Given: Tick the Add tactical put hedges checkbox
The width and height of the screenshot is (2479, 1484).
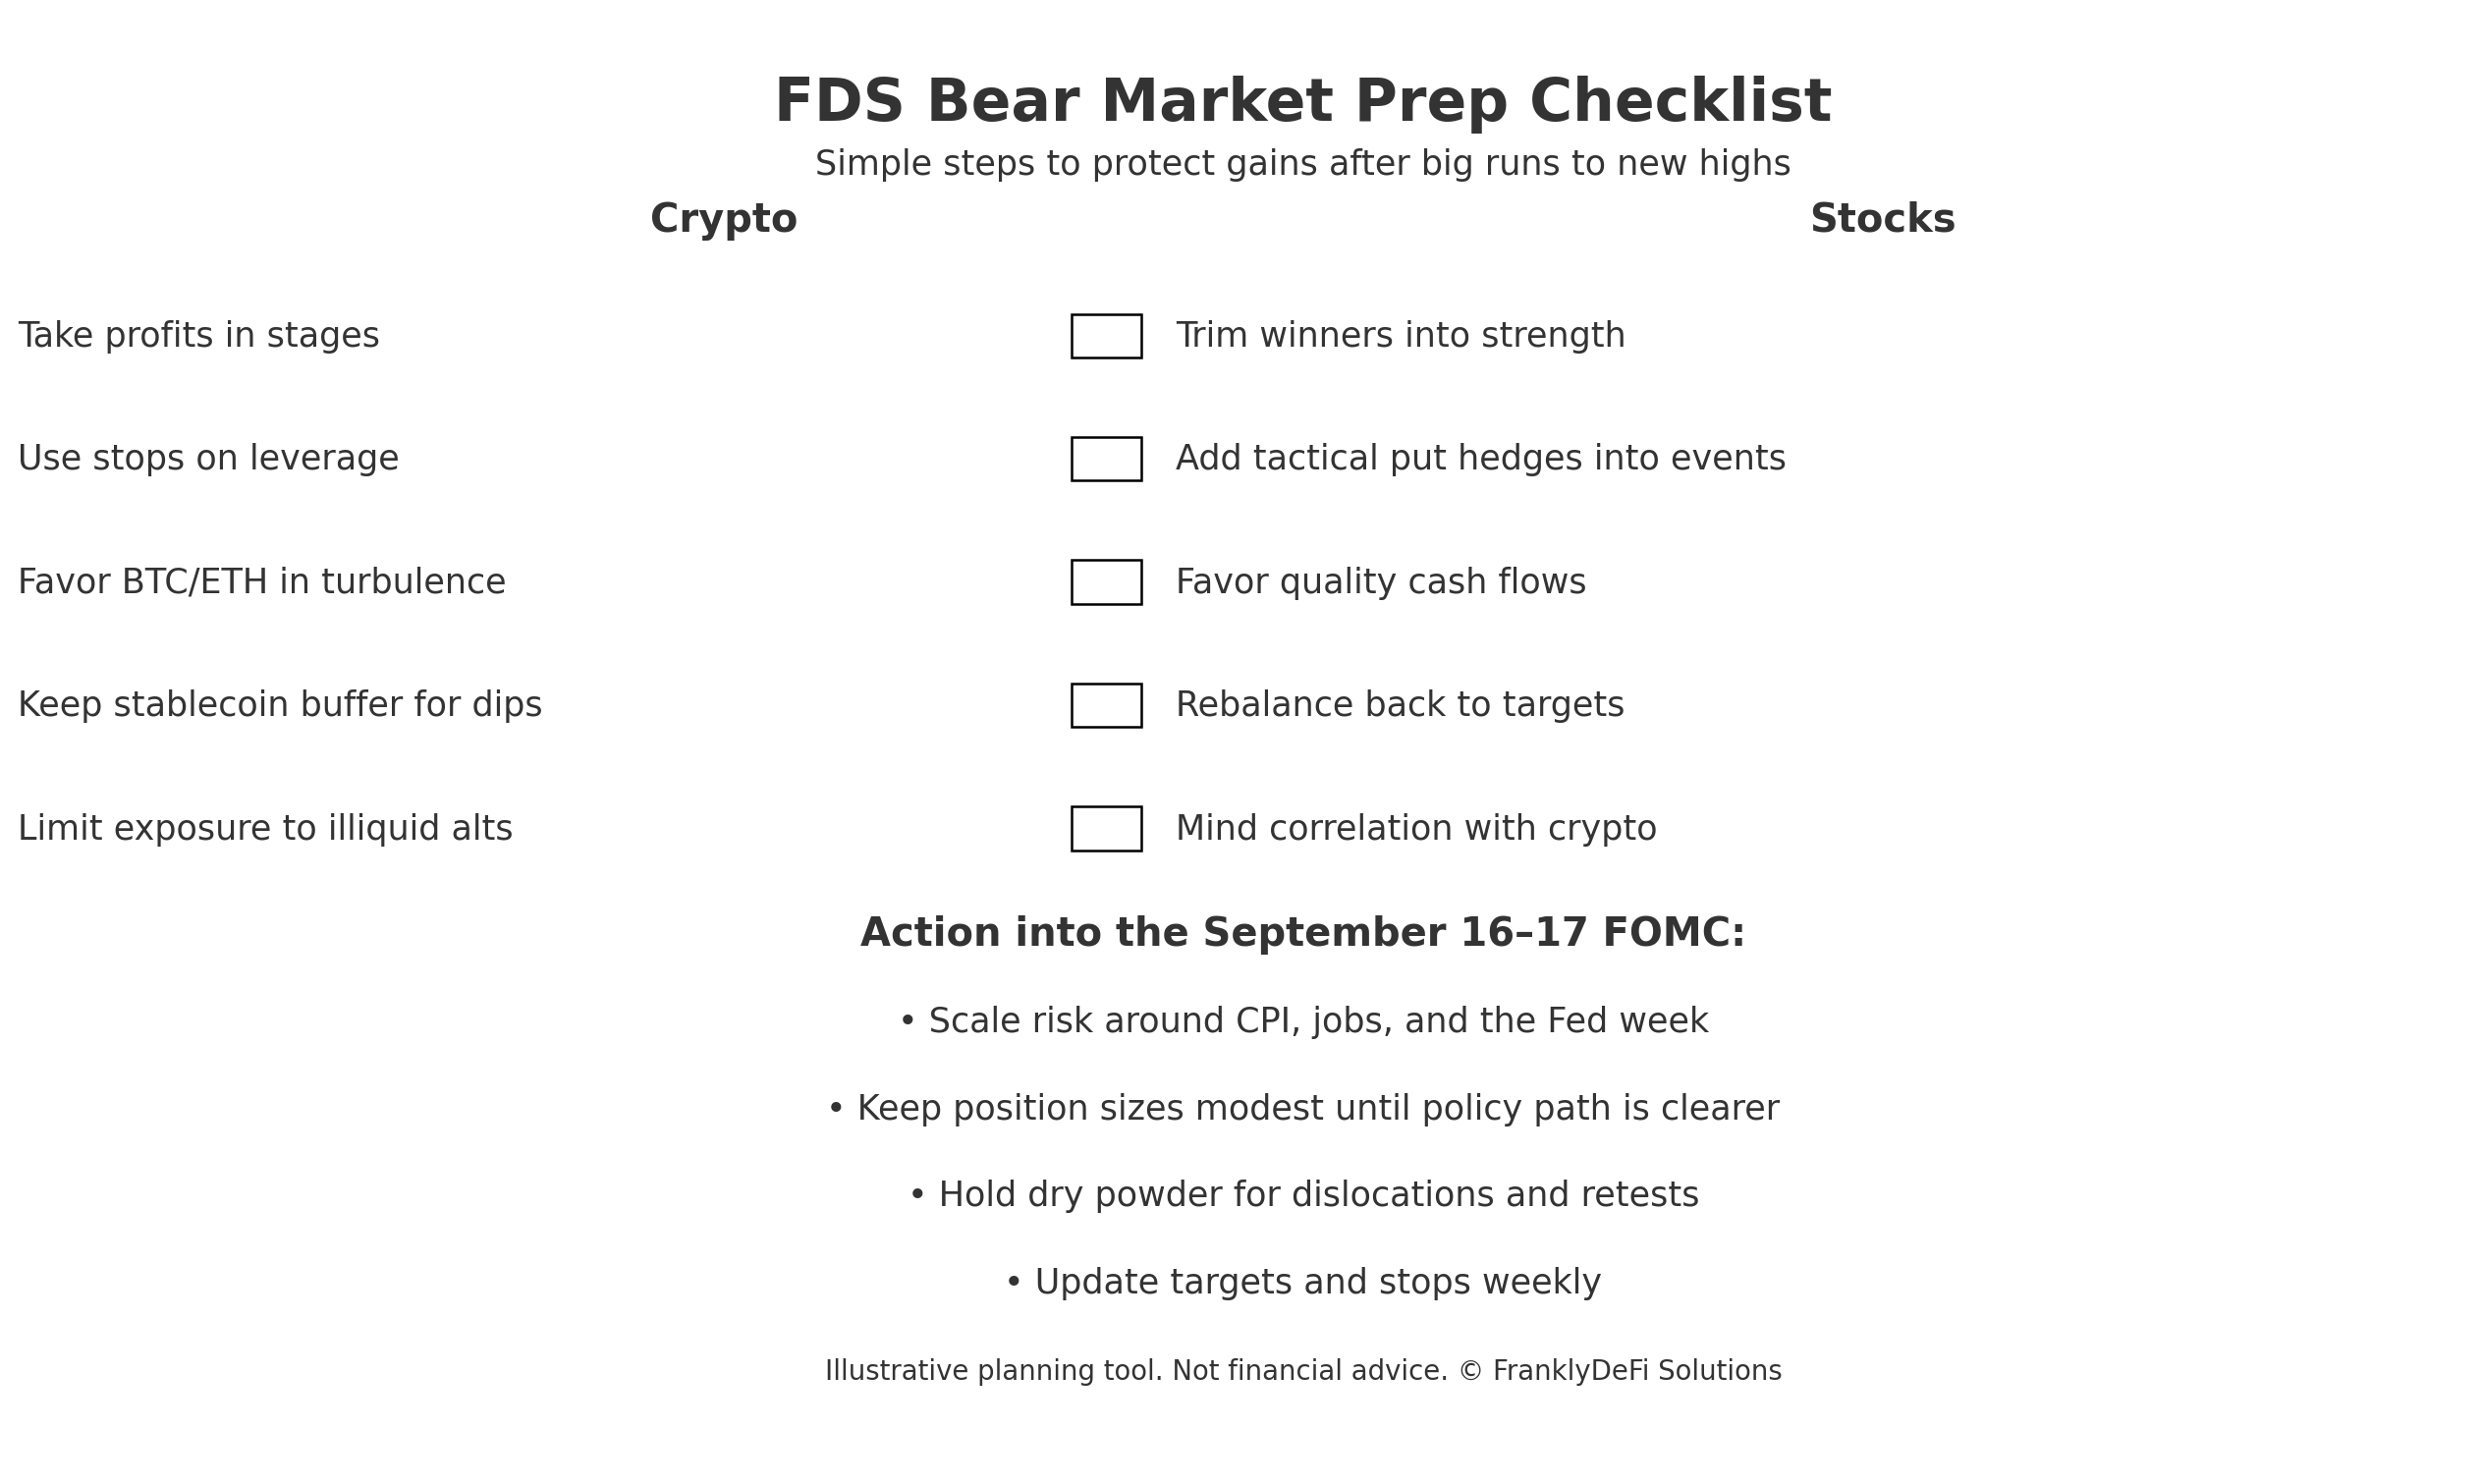Looking at the screenshot, I should tap(1106, 459).
